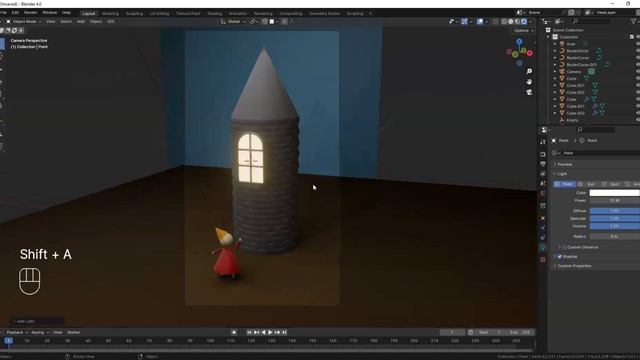Open the Object Data light properties tab

point(543,248)
